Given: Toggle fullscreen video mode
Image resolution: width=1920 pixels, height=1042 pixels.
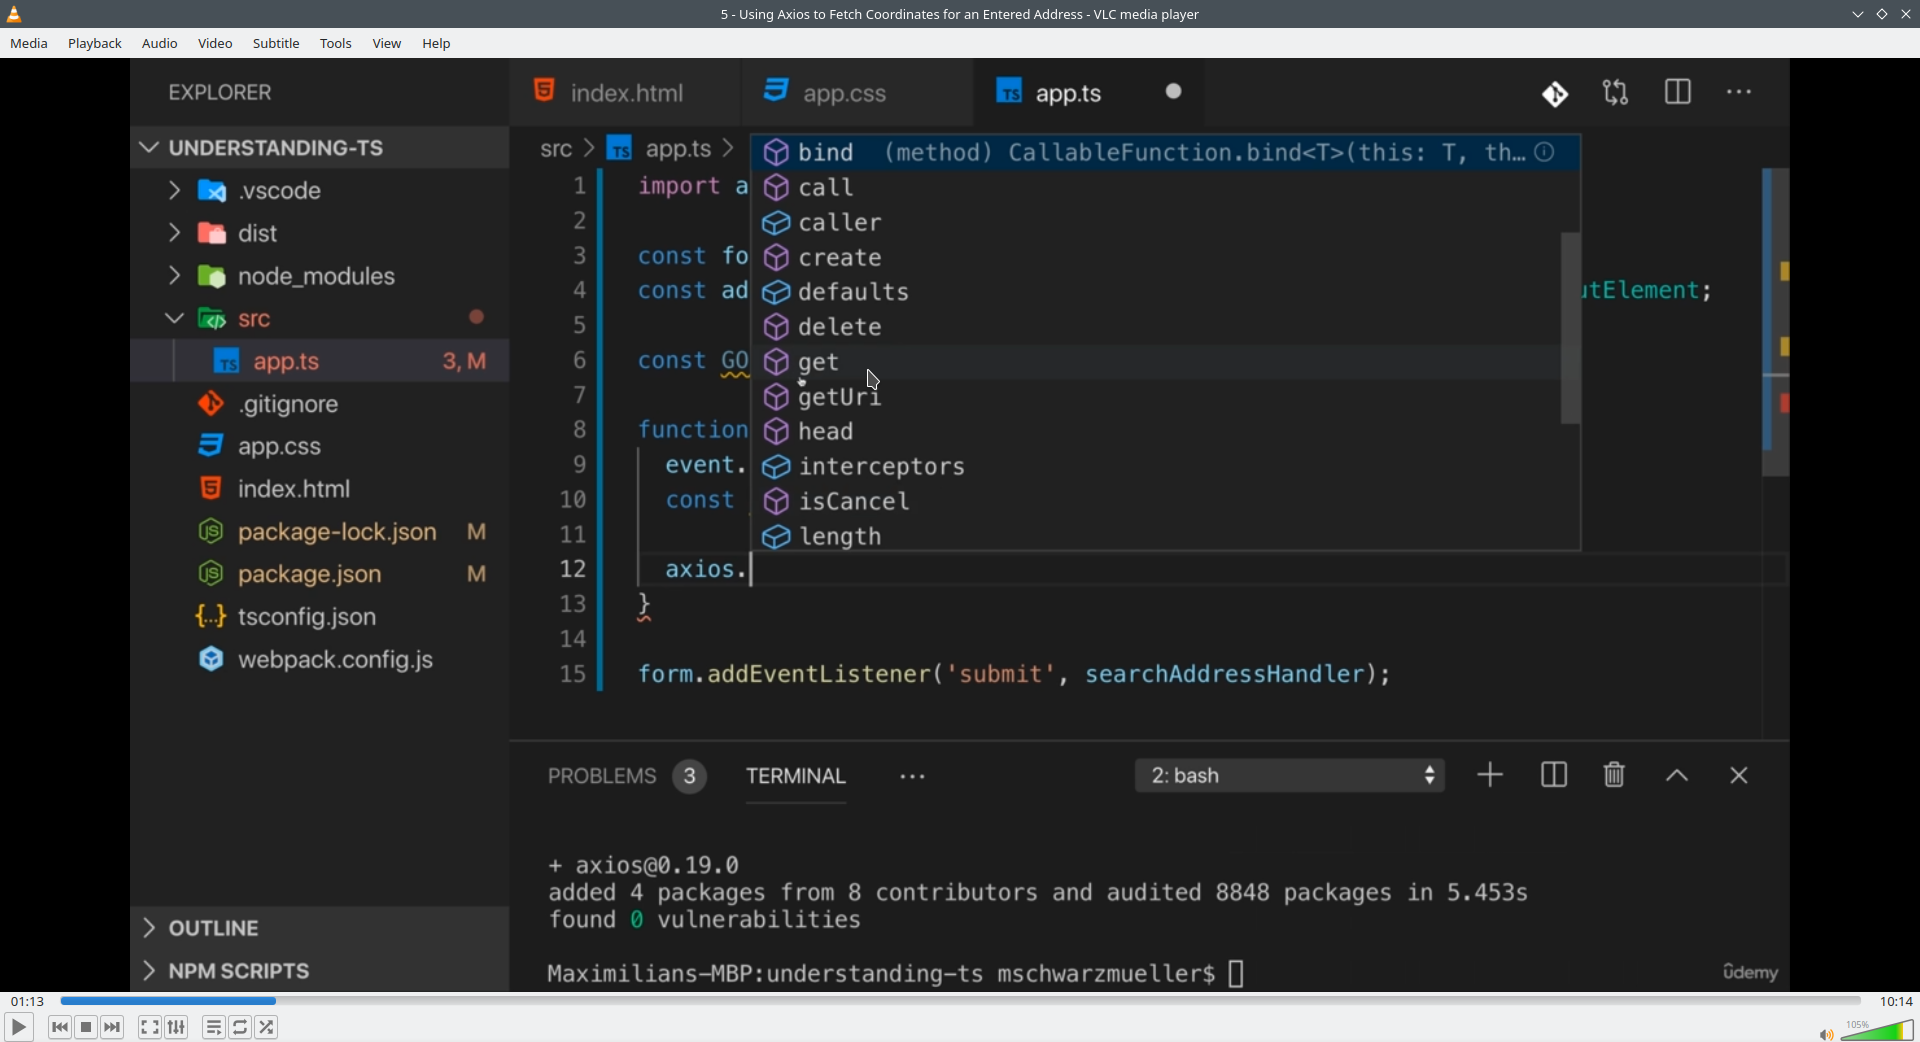Looking at the screenshot, I should pyautogui.click(x=149, y=1027).
